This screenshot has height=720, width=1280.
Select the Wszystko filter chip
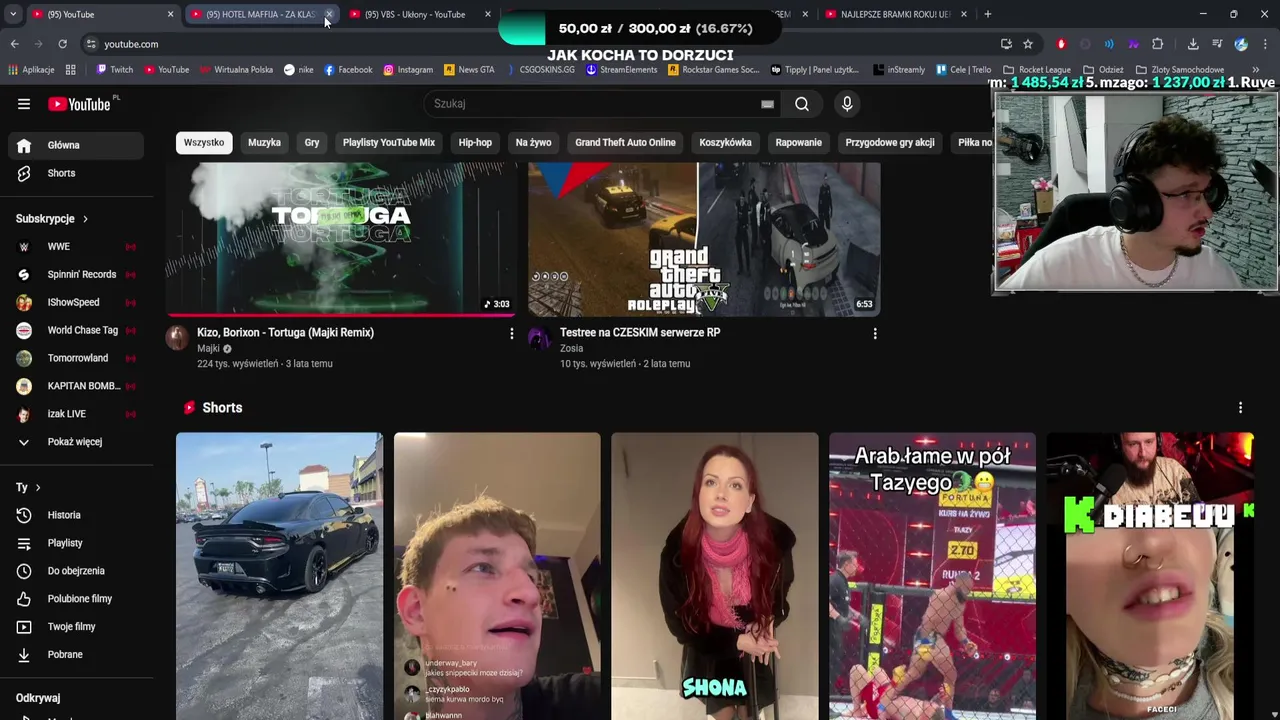point(204,143)
